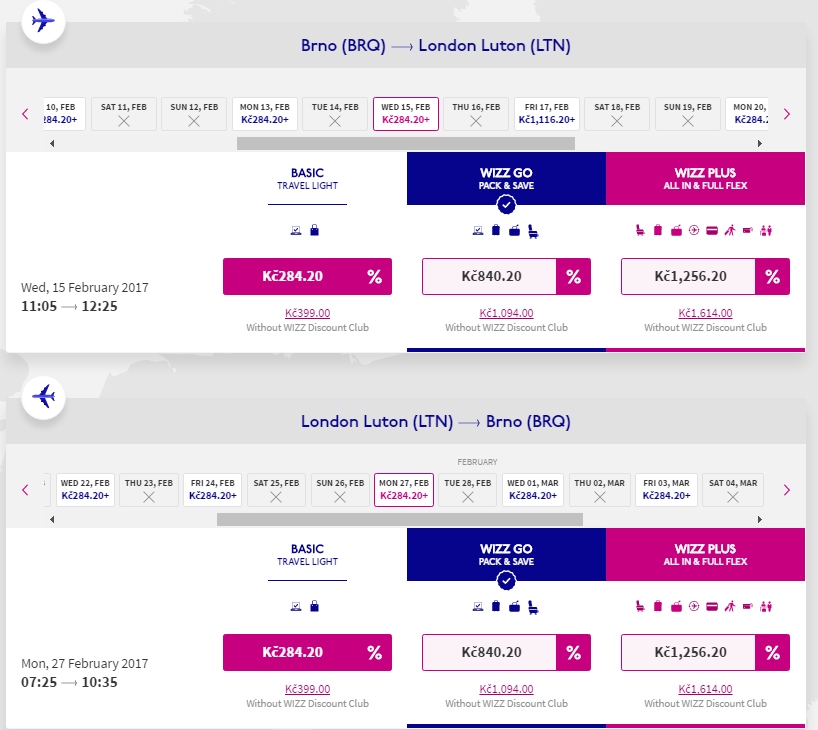Viewport: 818px width, 730px height.
Task: Toggle the return WIZZ GO checkmark selector
Action: click(506, 580)
